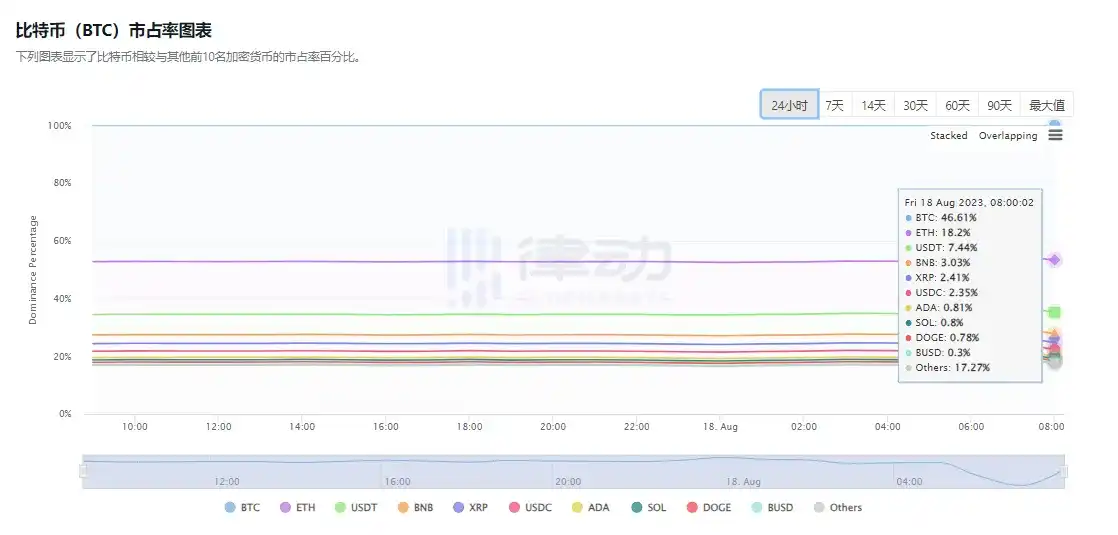The width and height of the screenshot is (1118, 535).
Task: Select the 14天 time range
Action: [x=873, y=106]
